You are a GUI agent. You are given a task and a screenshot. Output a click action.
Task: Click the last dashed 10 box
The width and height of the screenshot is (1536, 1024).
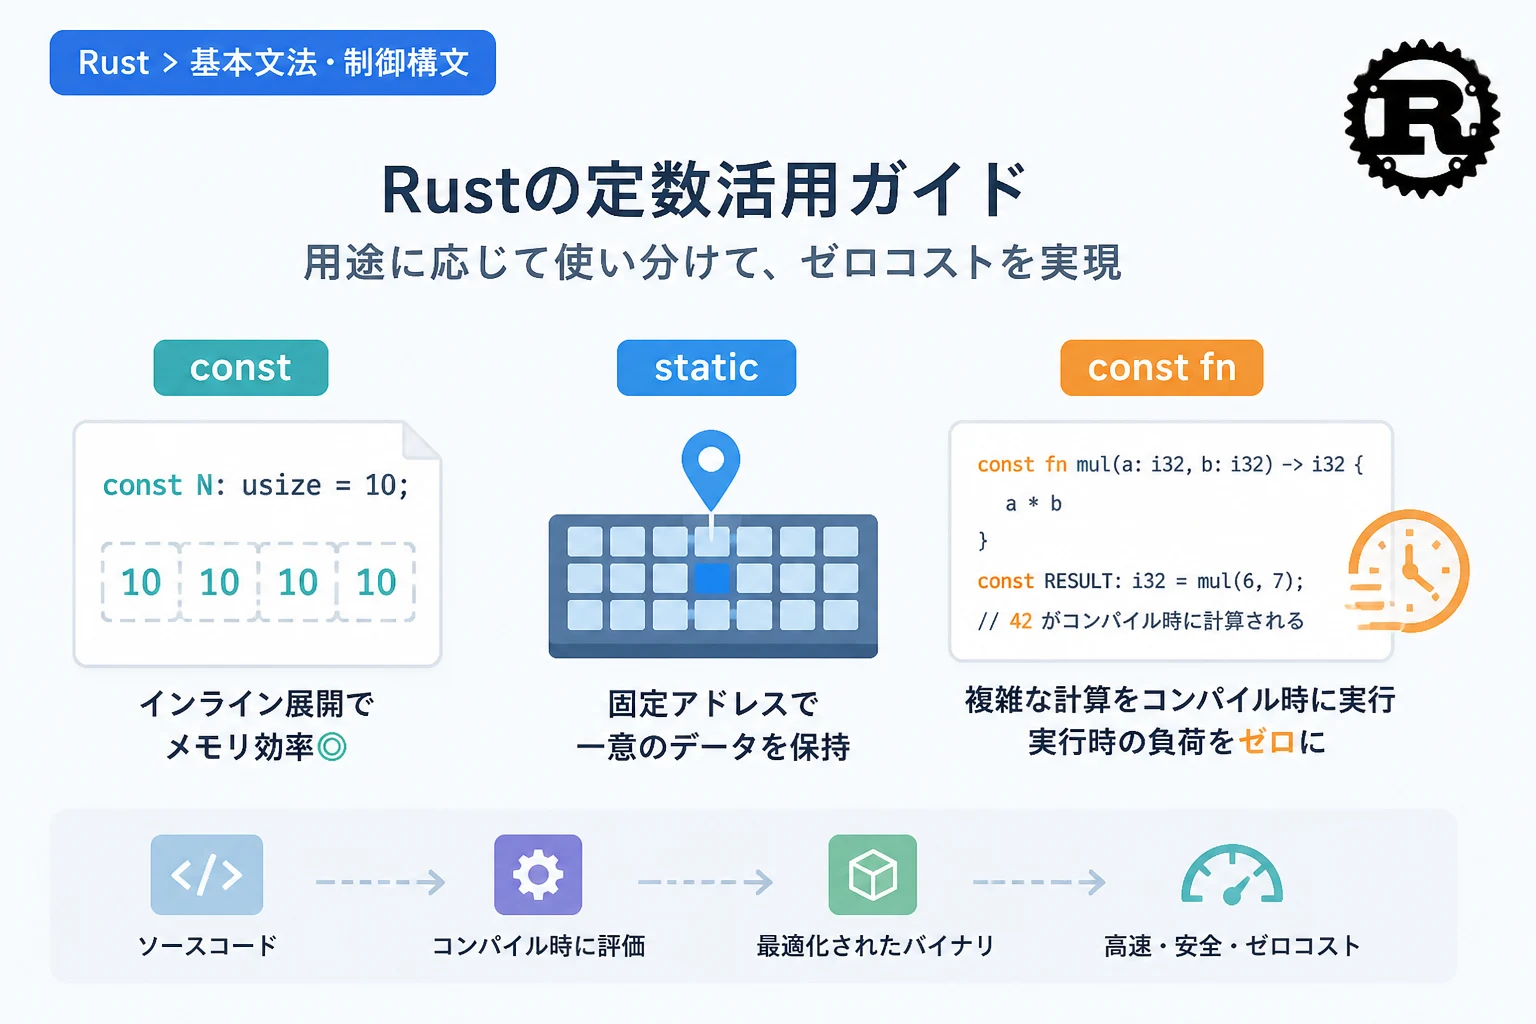[x=376, y=582]
